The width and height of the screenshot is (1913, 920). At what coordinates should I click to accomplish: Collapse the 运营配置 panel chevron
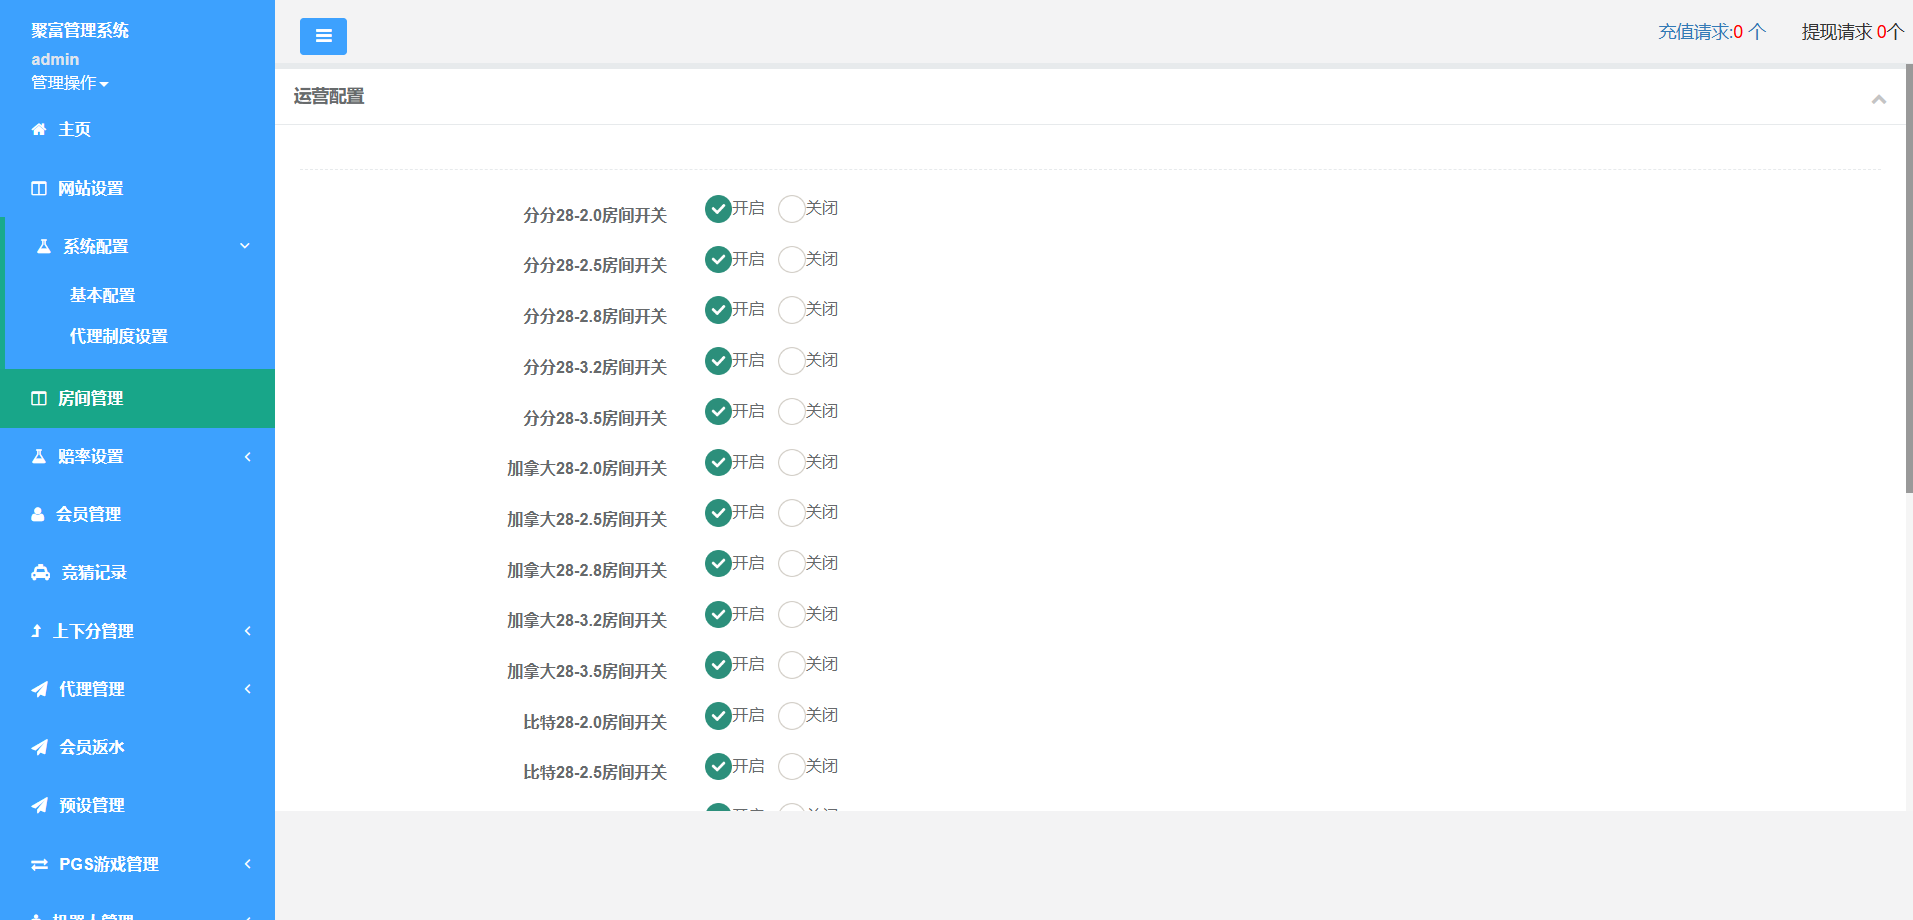pos(1878,99)
